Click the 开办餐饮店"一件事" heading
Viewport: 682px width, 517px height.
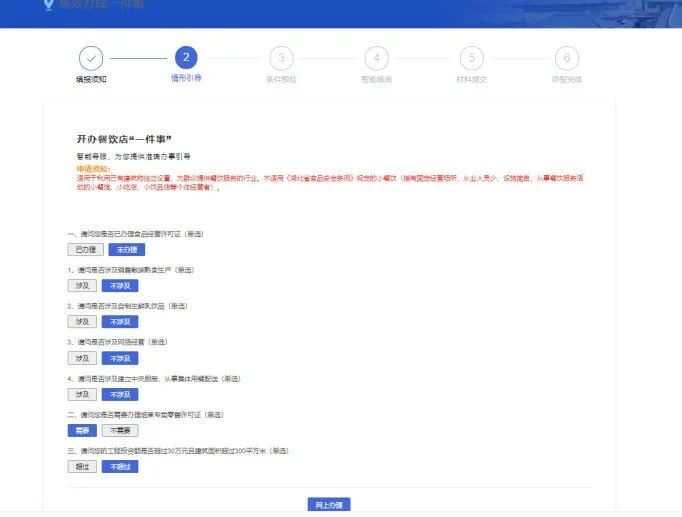click(124, 139)
